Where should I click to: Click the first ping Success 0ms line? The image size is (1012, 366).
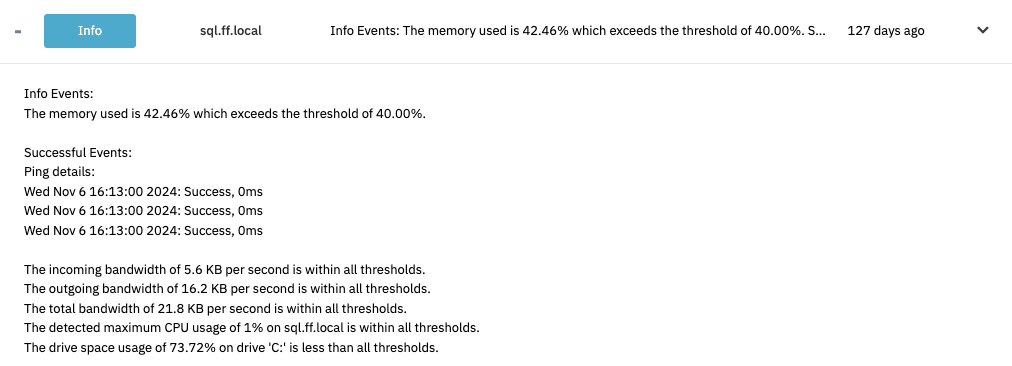click(x=143, y=192)
